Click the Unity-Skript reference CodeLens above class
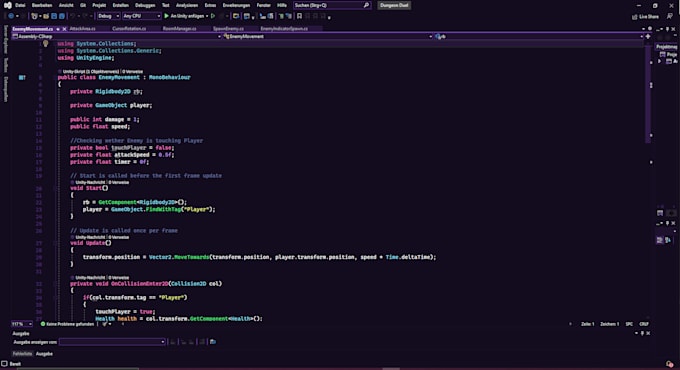 (91, 71)
